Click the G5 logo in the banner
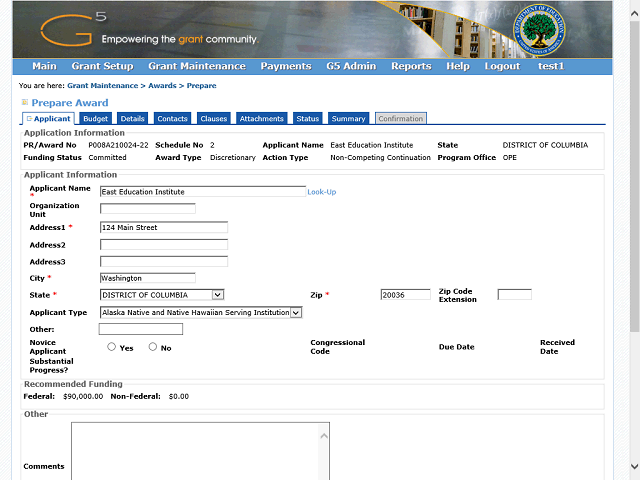This screenshot has width=640, height=480. coord(73,29)
